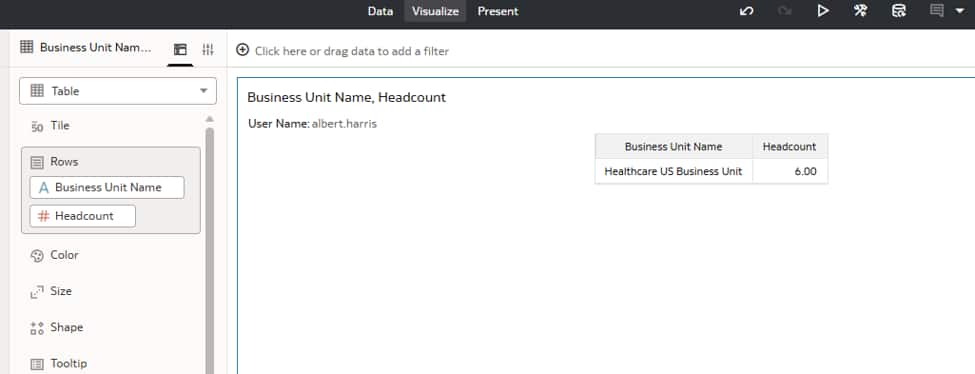Select the Color grammar section

tap(64, 255)
